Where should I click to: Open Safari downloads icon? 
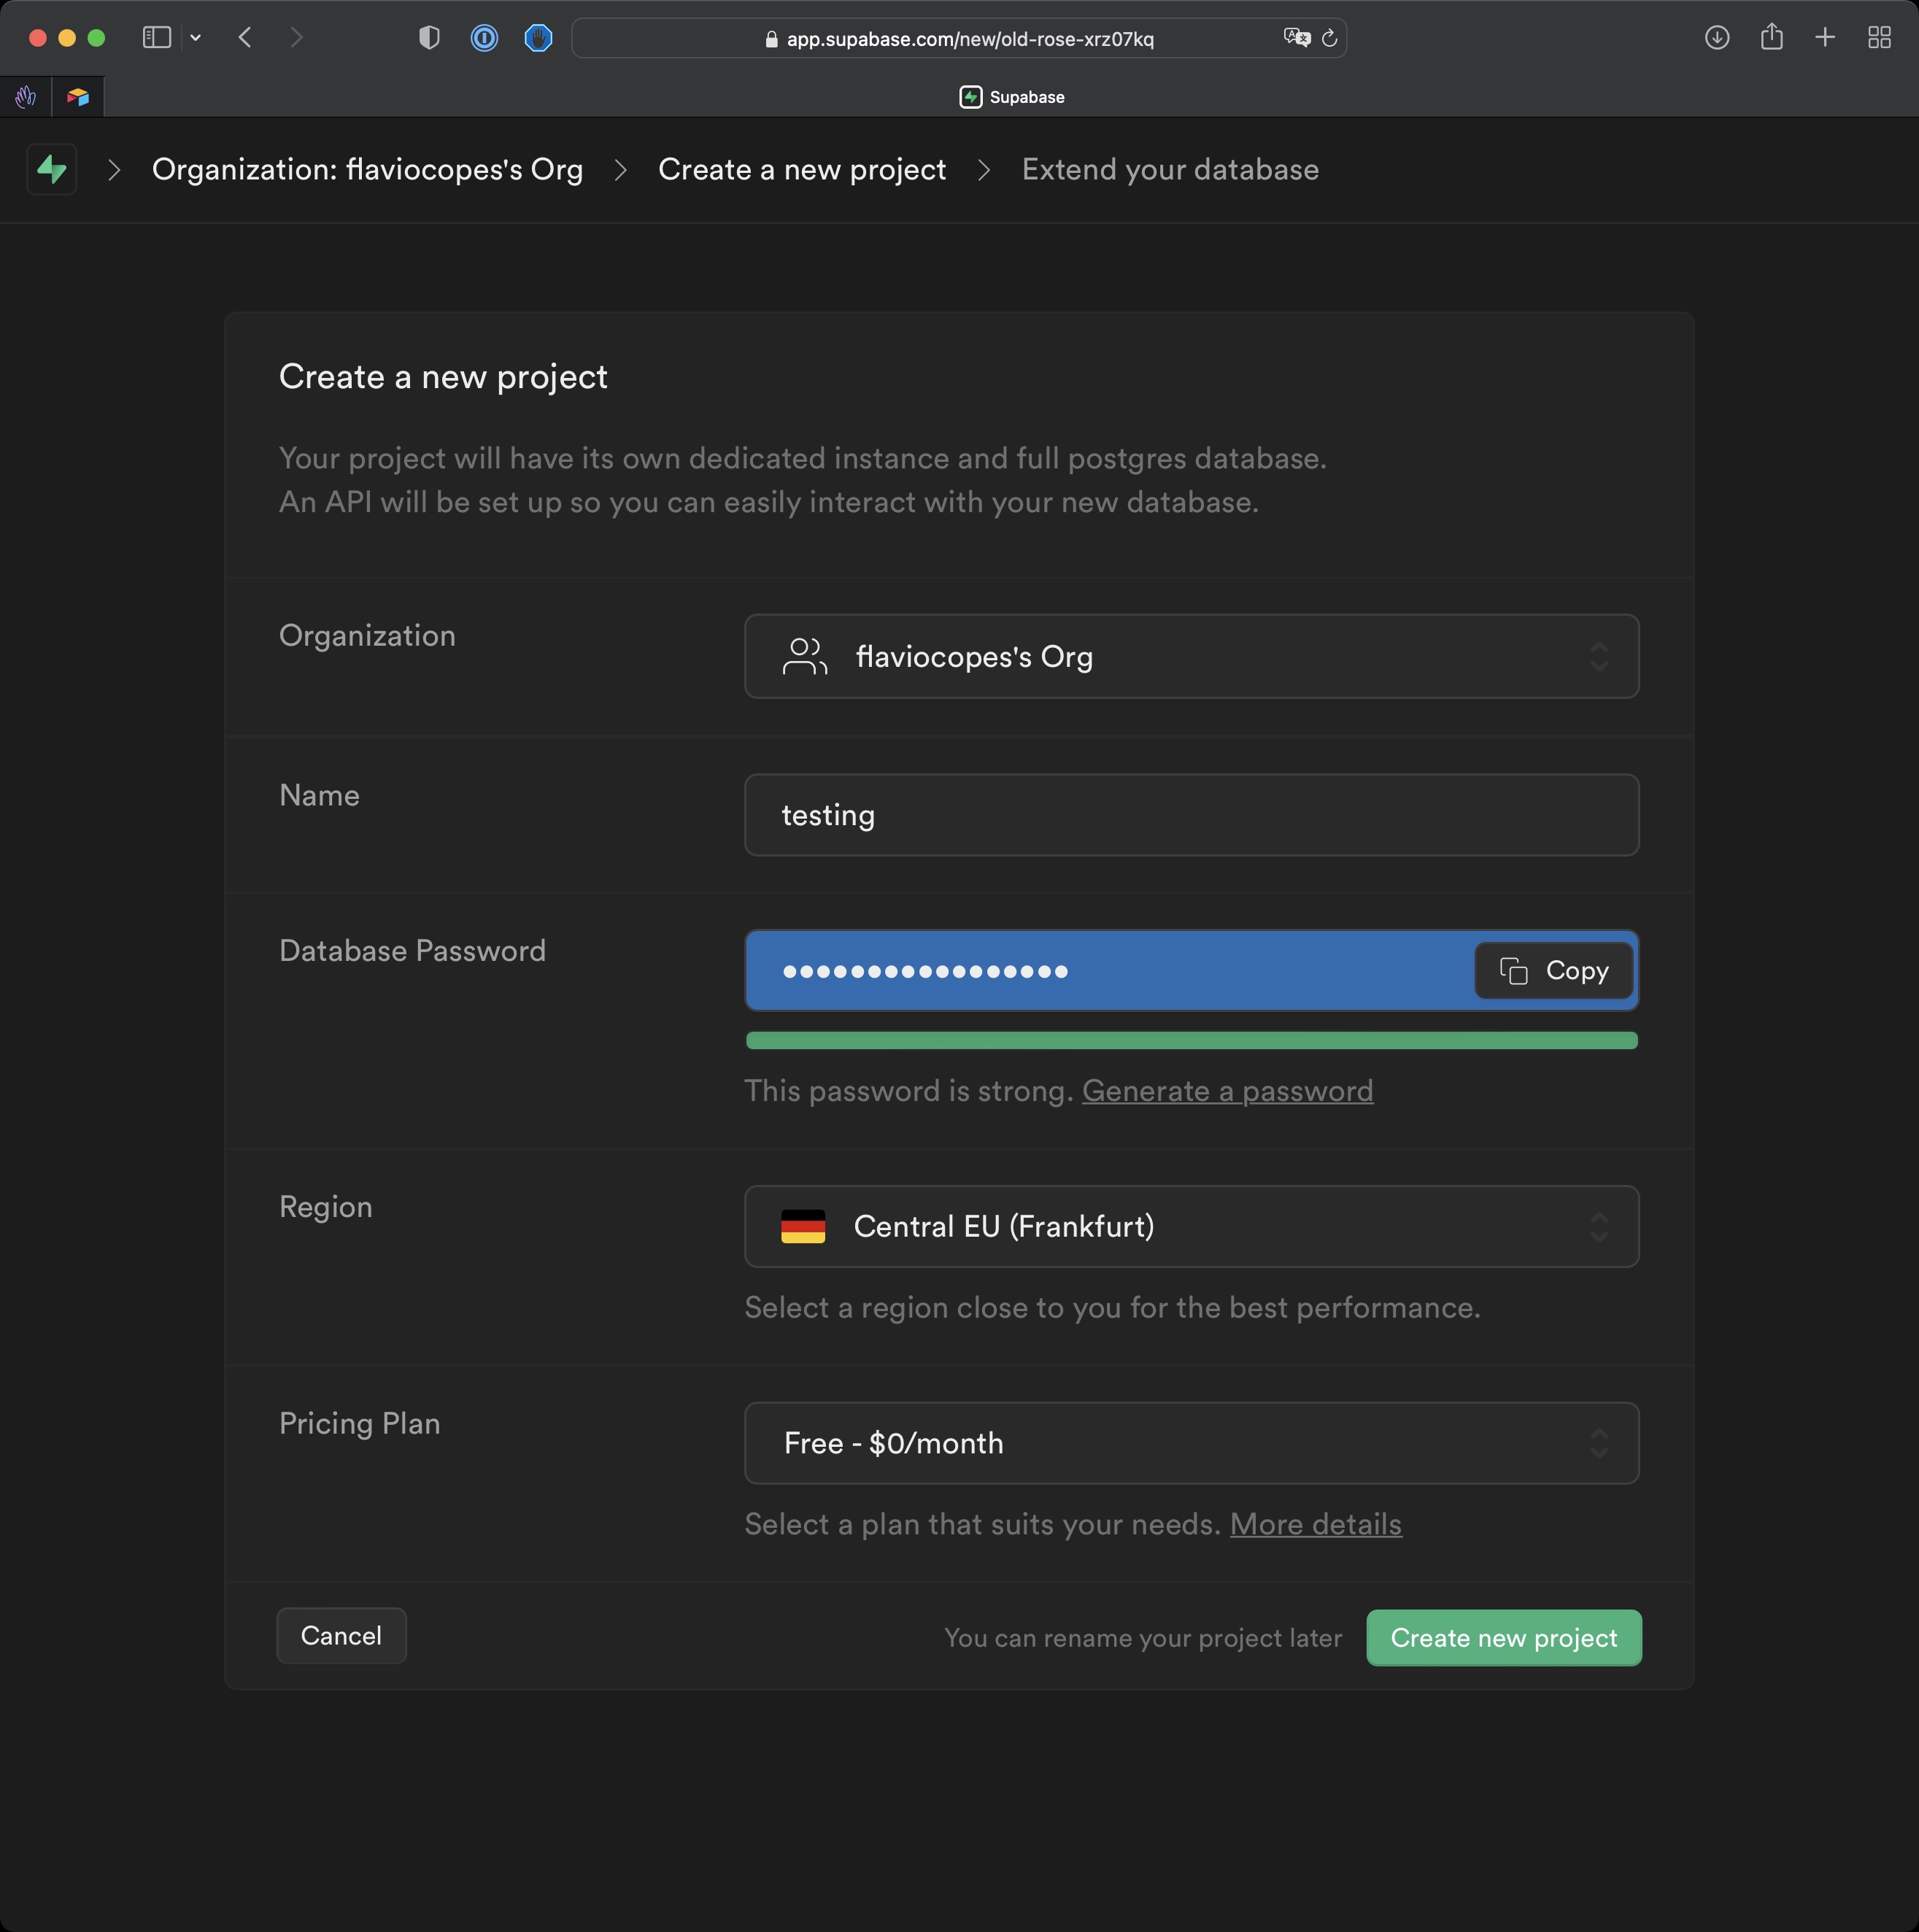click(x=1716, y=38)
